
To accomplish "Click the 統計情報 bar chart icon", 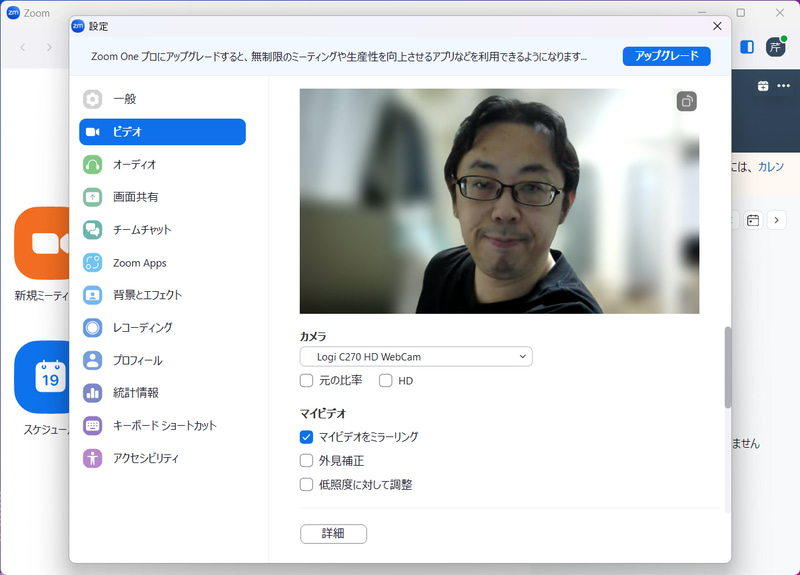I will (92, 393).
